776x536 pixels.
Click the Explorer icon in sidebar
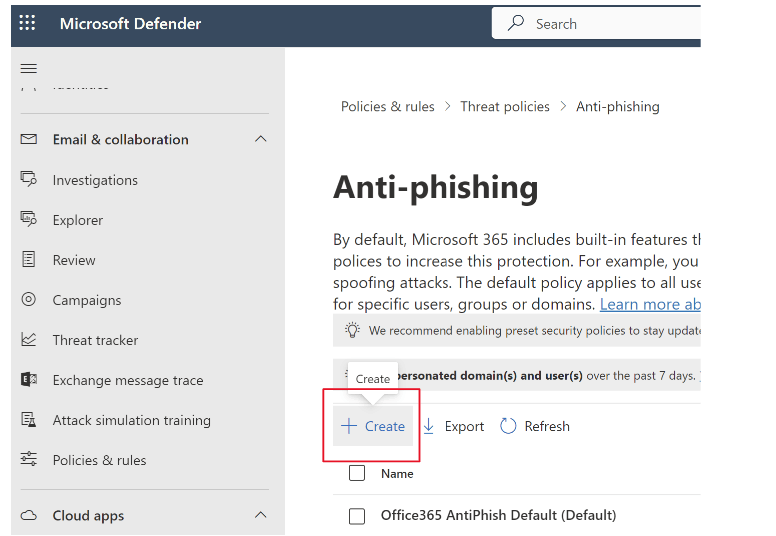pyautogui.click(x=29, y=219)
